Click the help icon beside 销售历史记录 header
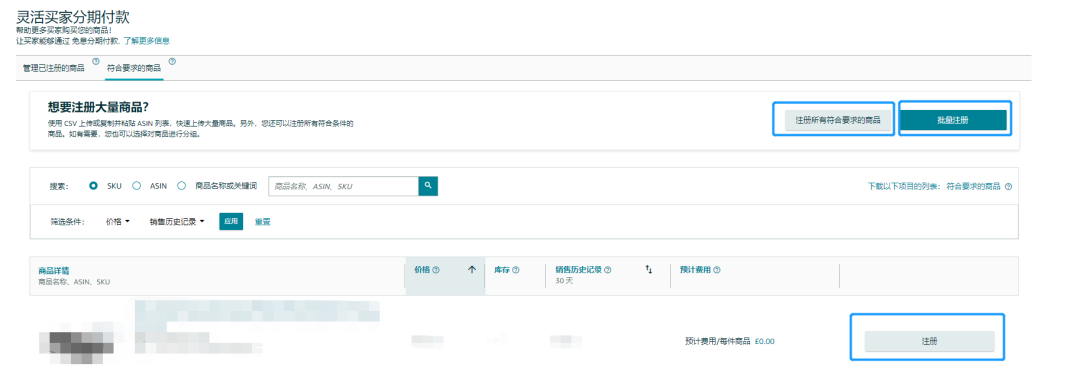The image size is (1080, 386). tap(608, 270)
